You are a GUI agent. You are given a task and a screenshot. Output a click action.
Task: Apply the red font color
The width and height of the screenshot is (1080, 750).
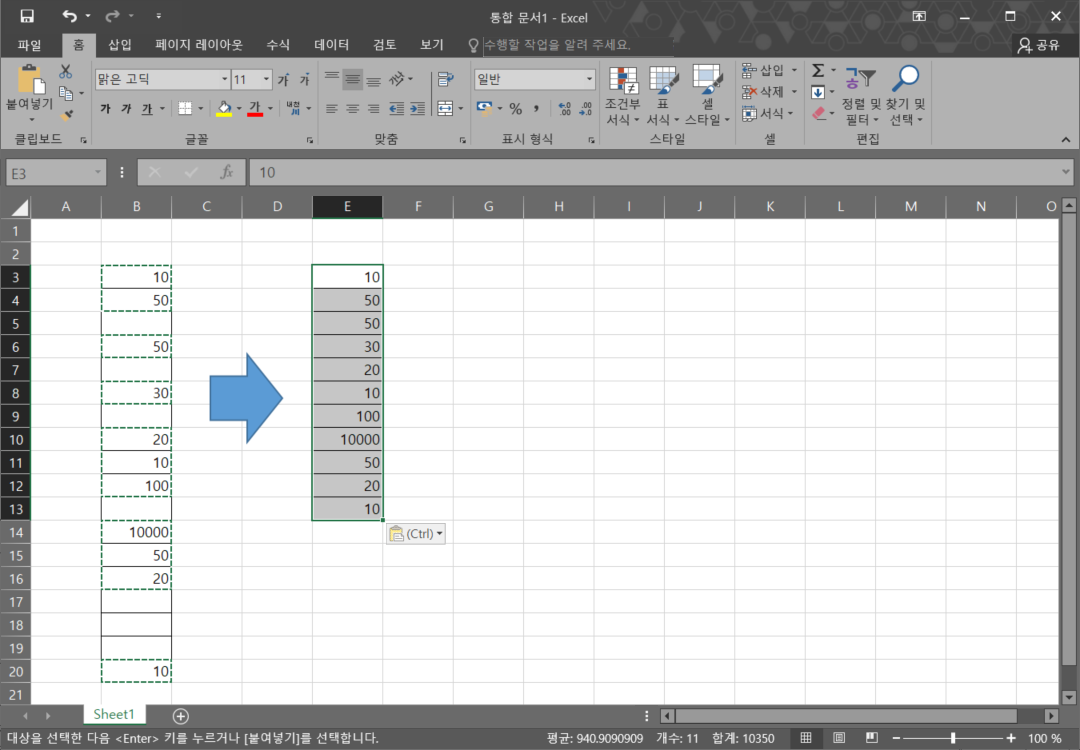(255, 108)
